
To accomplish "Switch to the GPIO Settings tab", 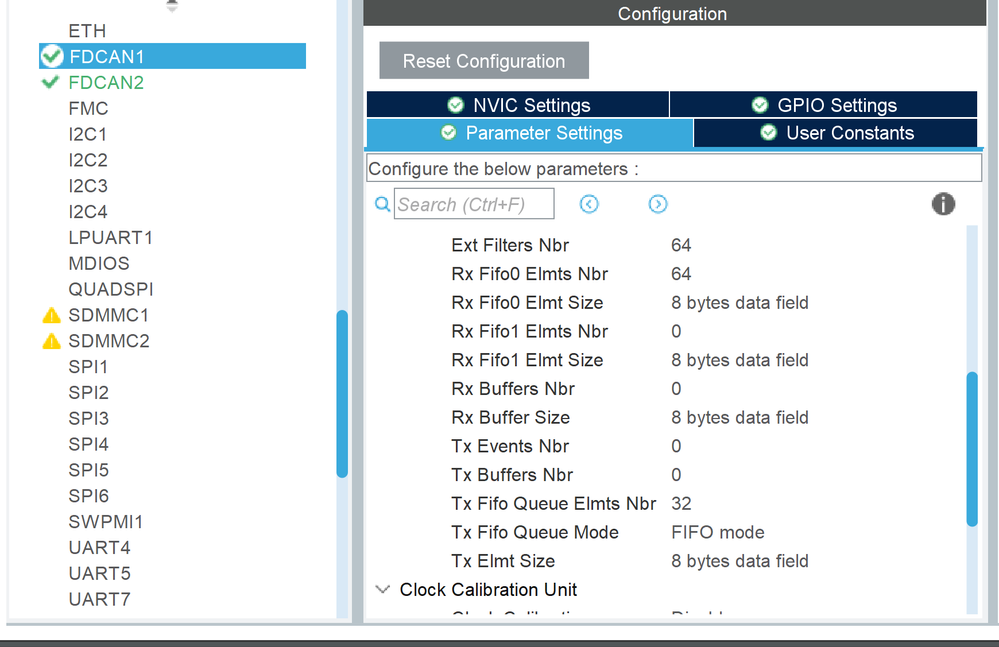I will tap(824, 104).
